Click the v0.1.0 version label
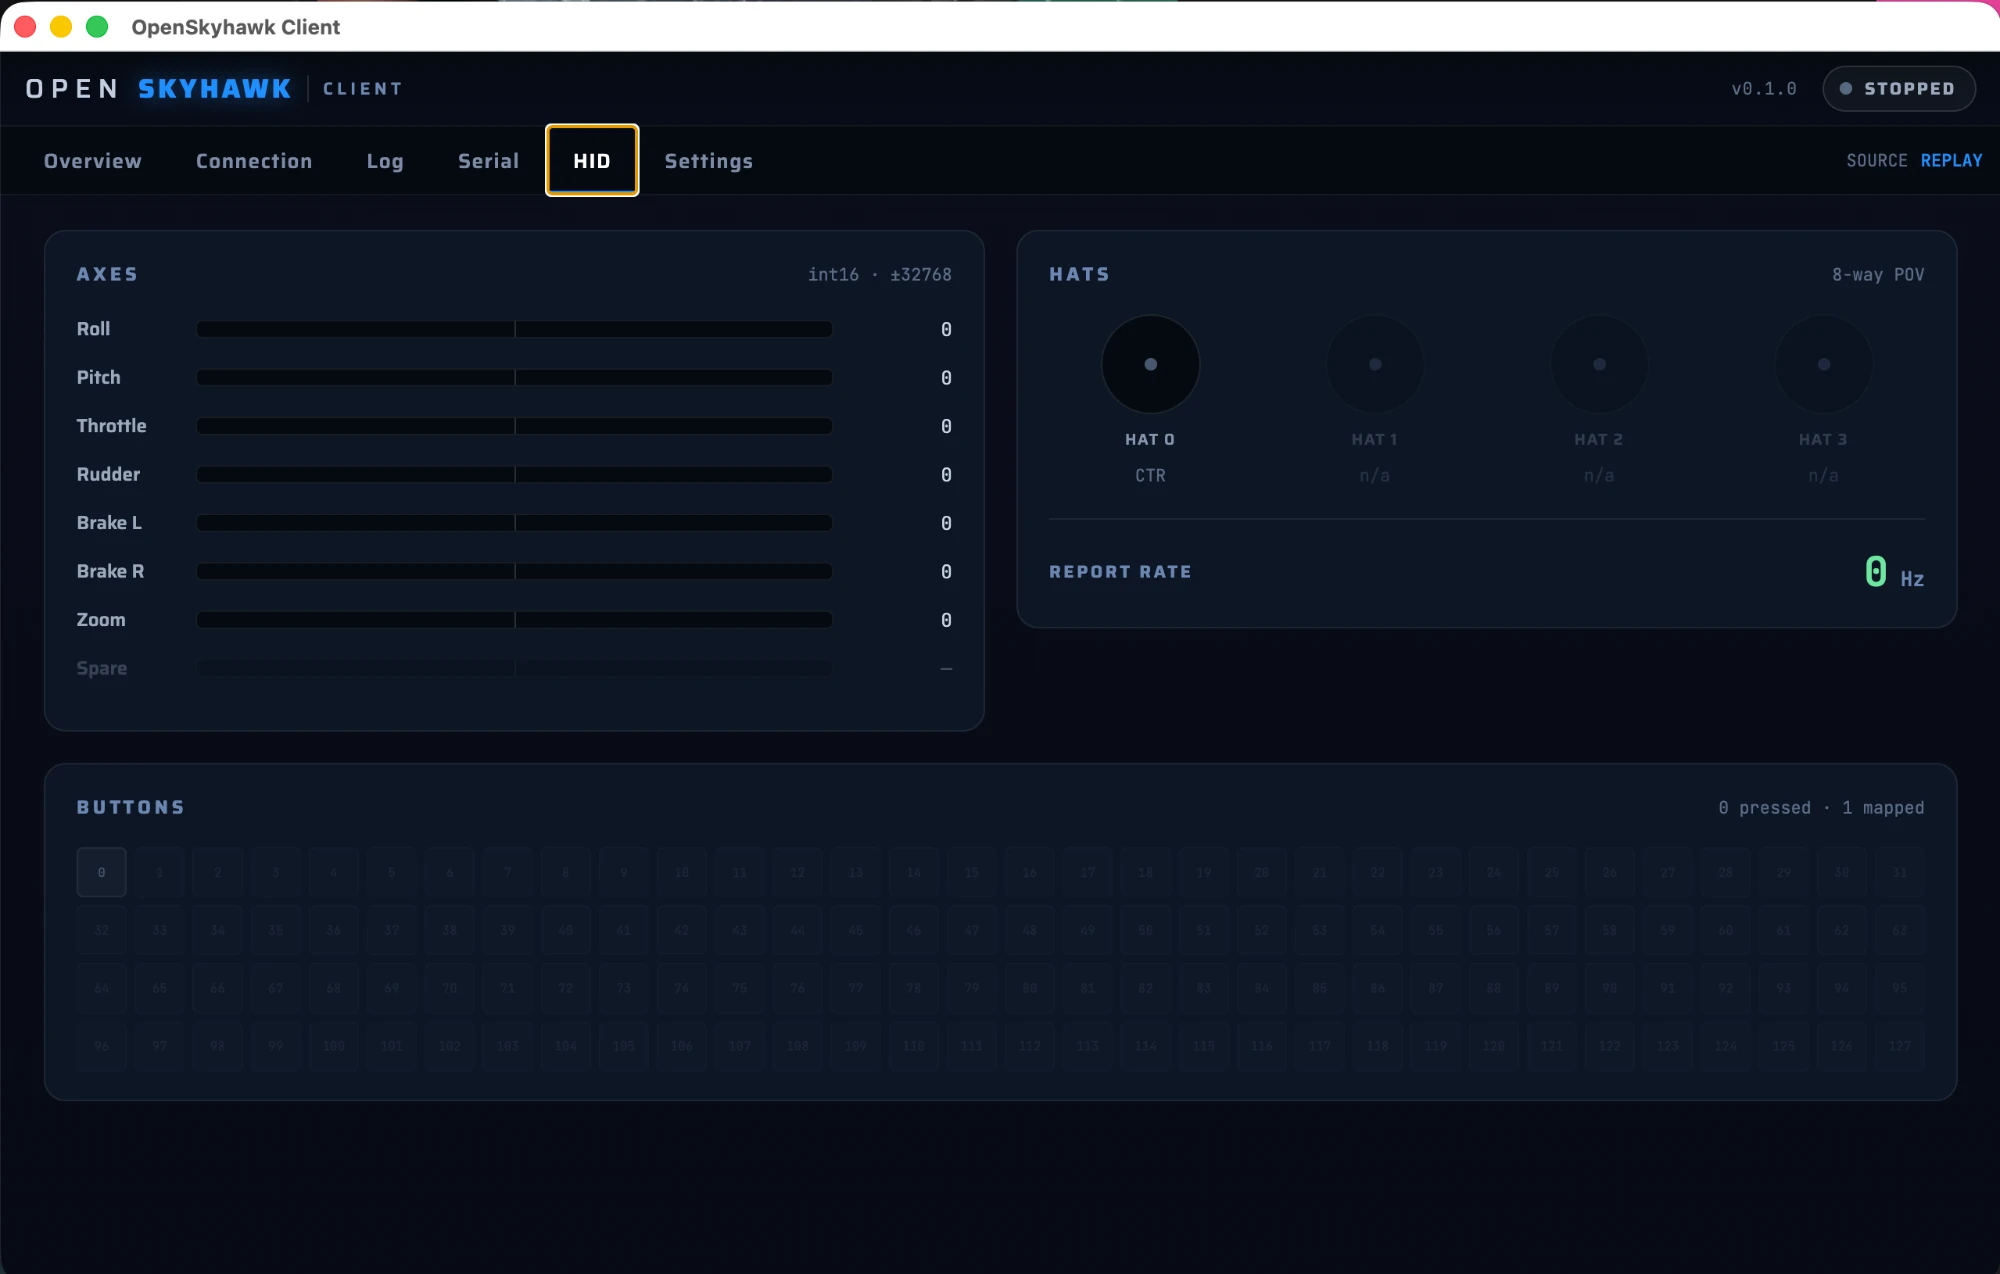Screen dimensions: 2000x1274 pos(1764,89)
